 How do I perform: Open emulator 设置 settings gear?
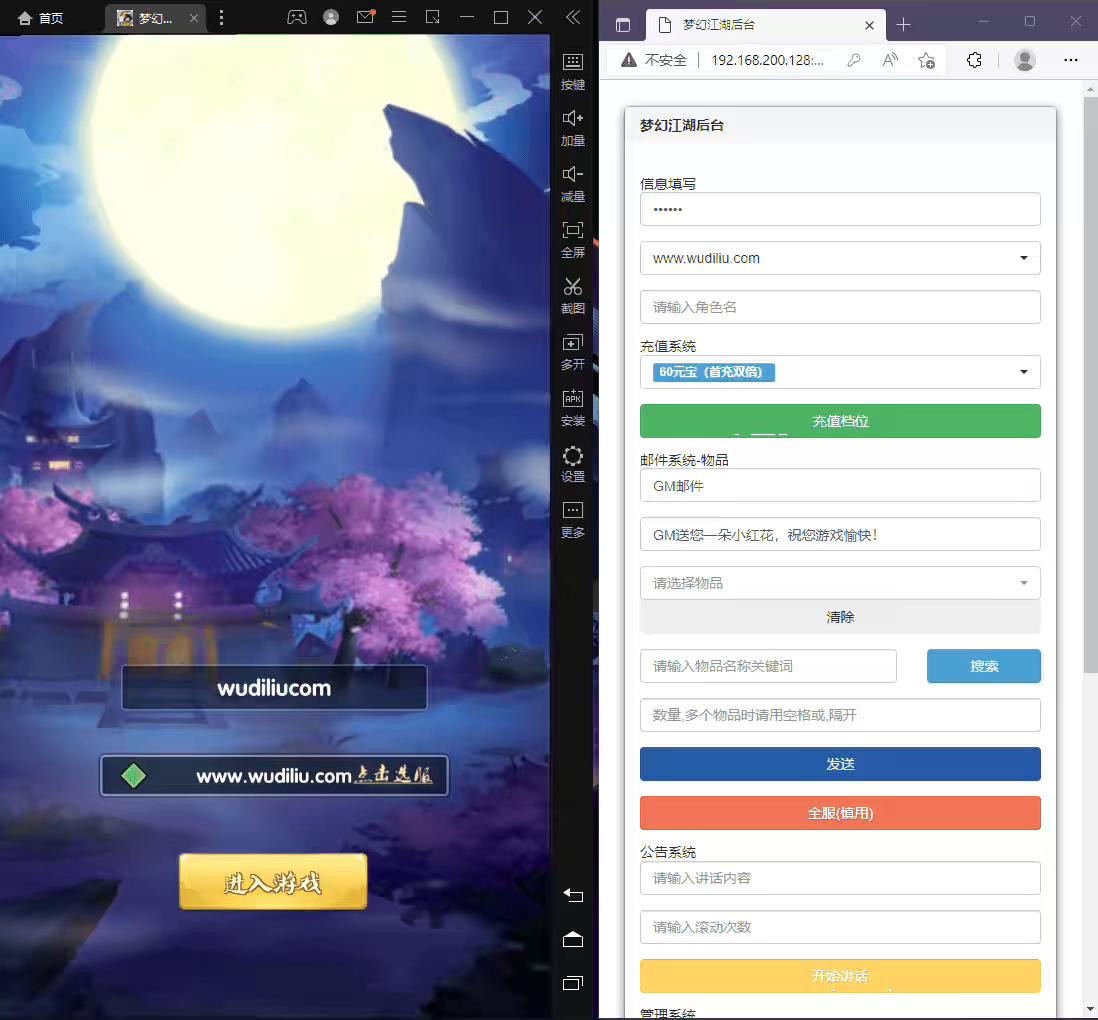tap(573, 463)
